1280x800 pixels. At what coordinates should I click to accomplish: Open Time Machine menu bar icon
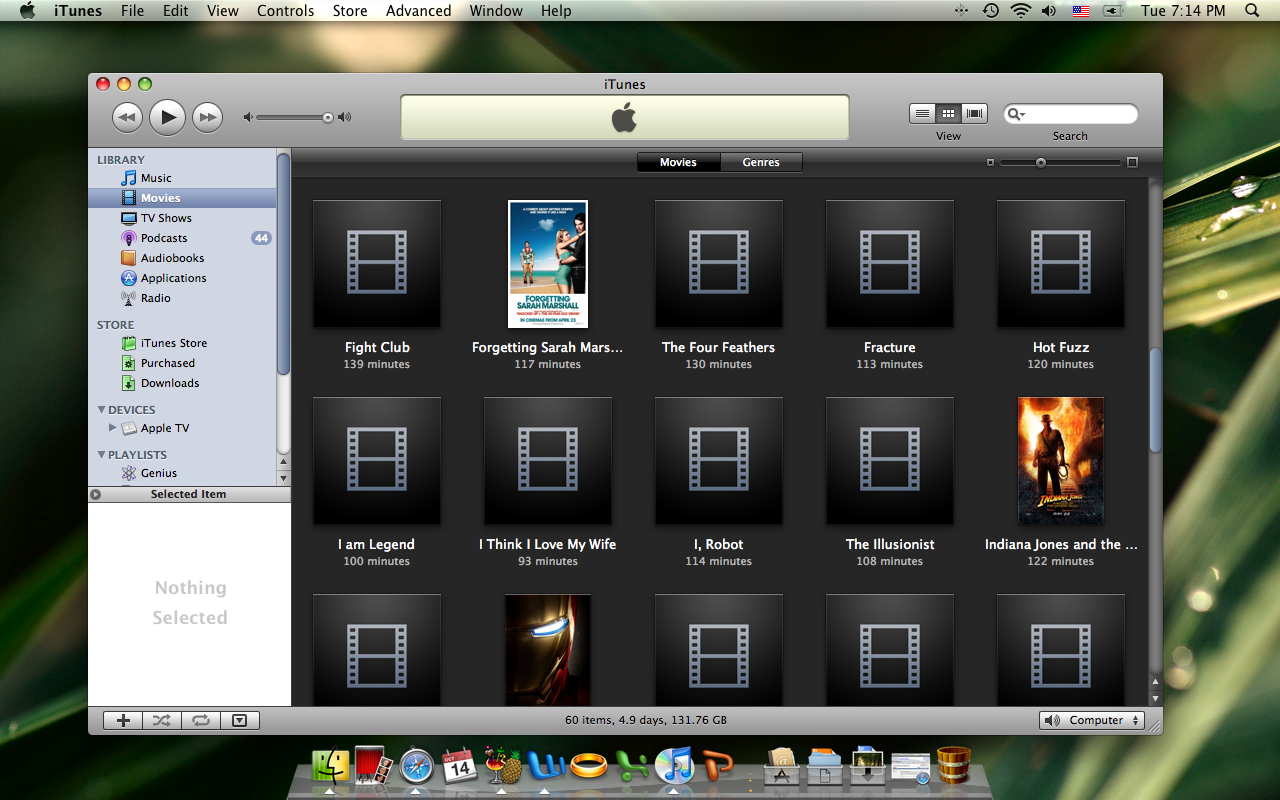pyautogui.click(x=990, y=11)
